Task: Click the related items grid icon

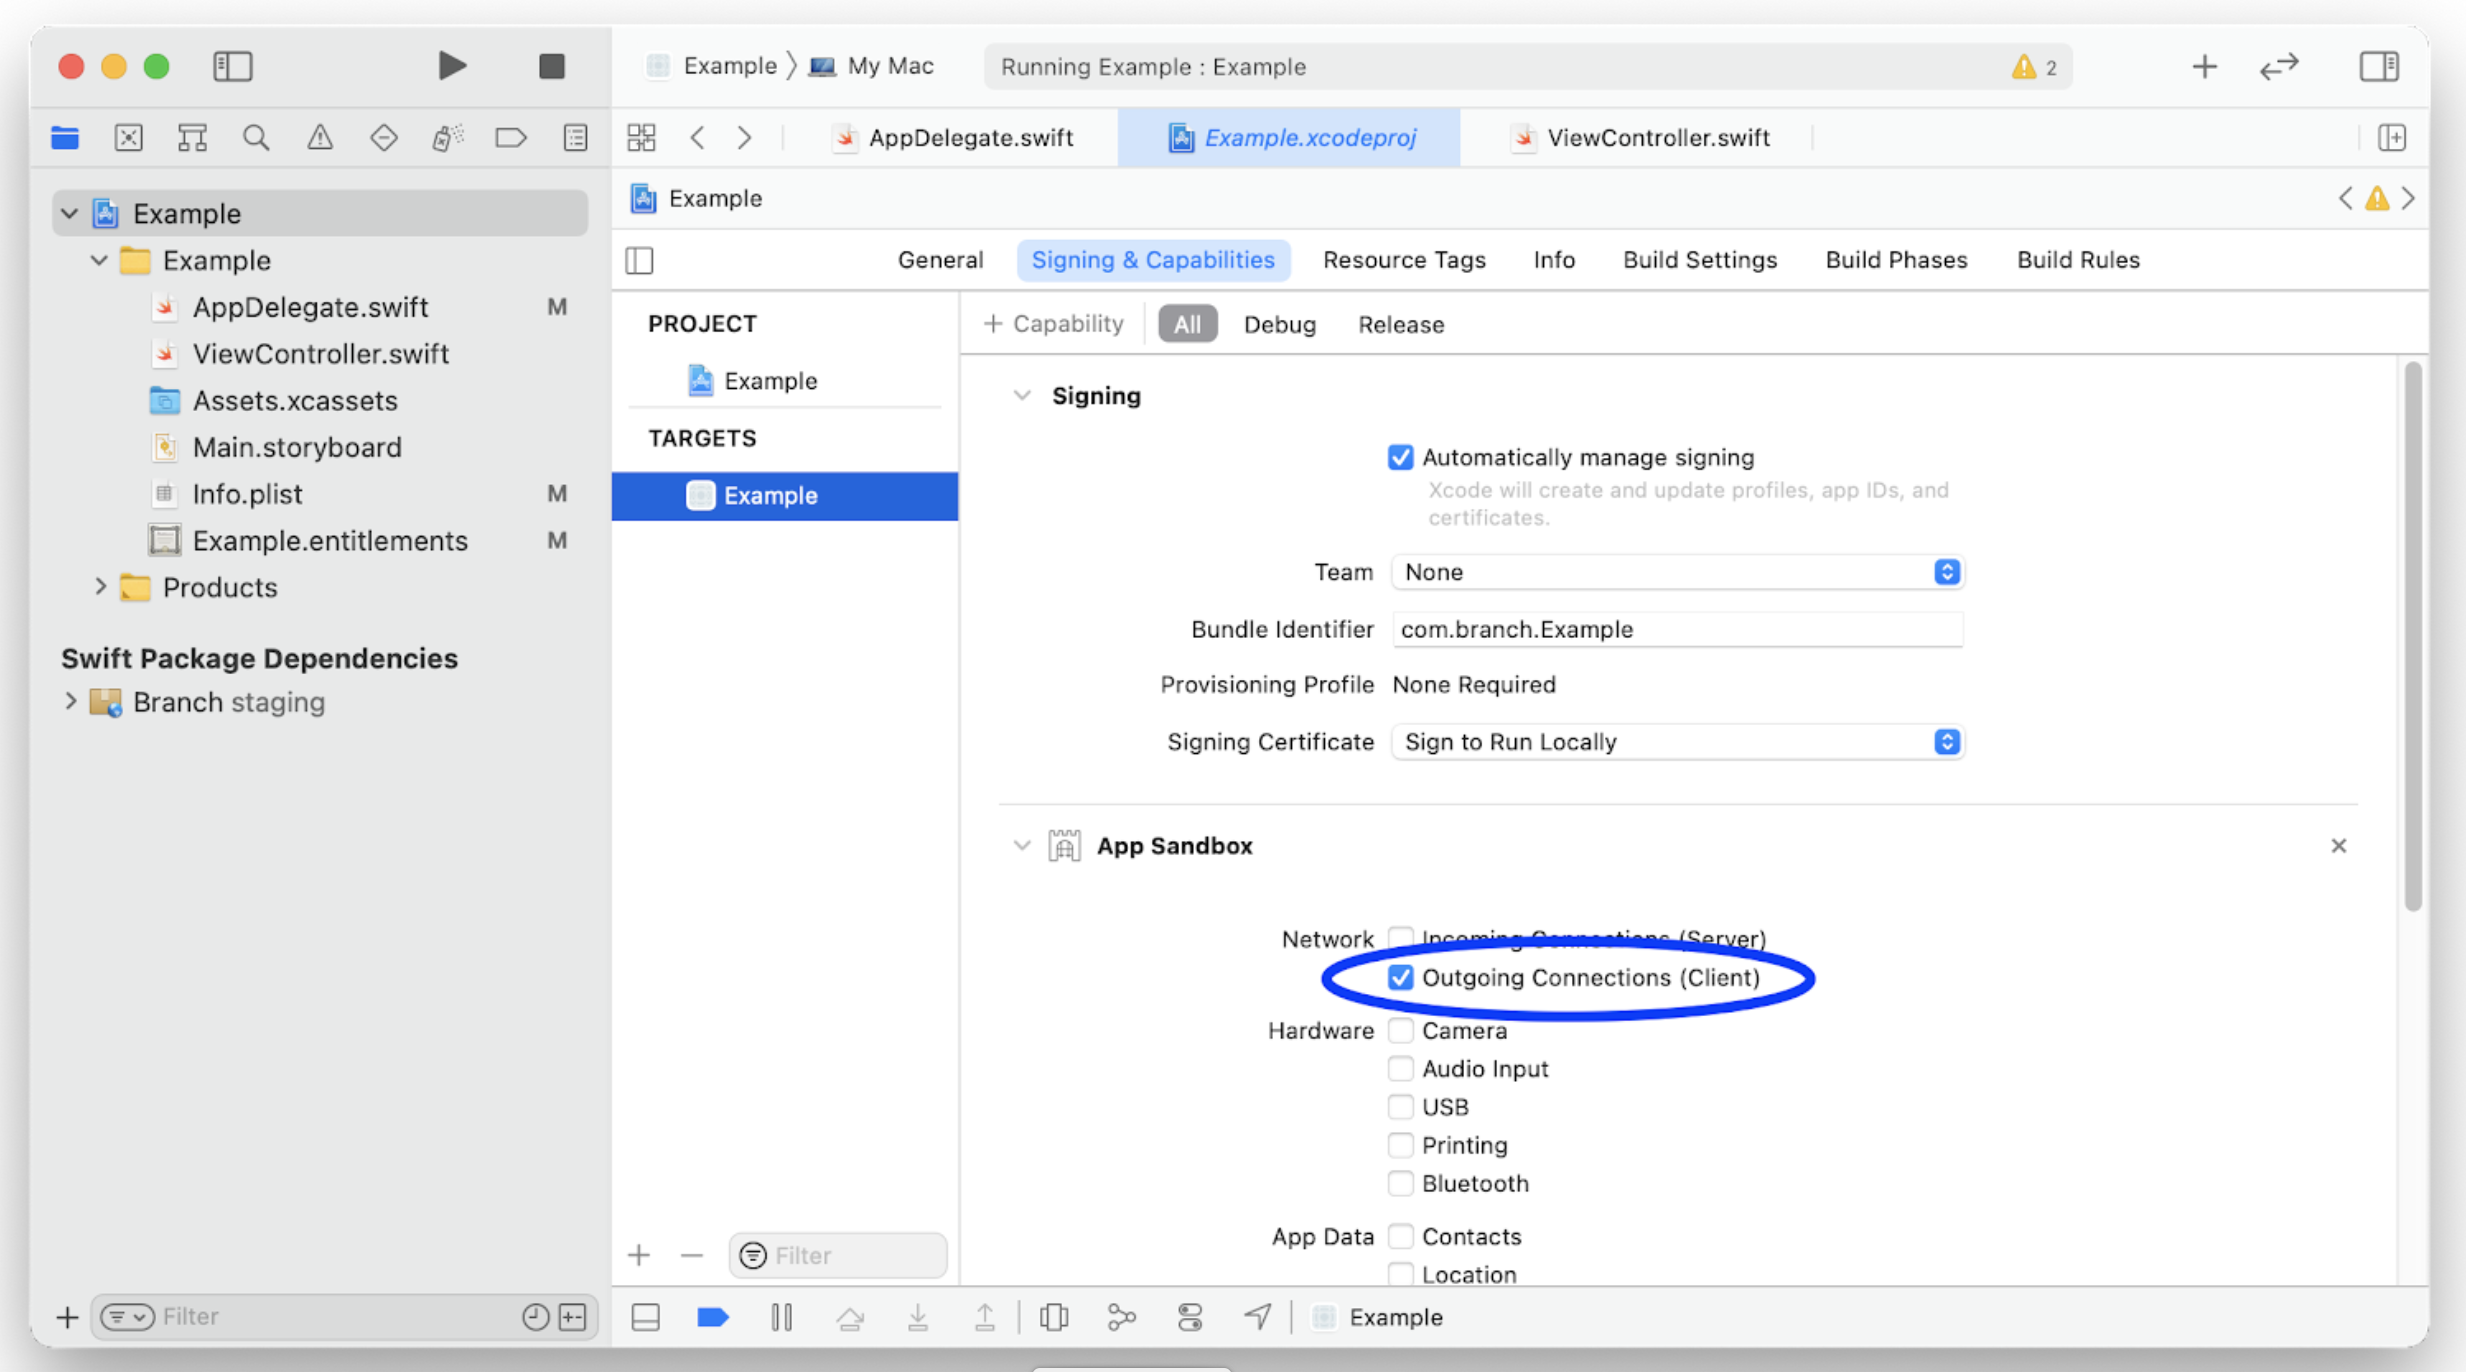Action: click(641, 137)
